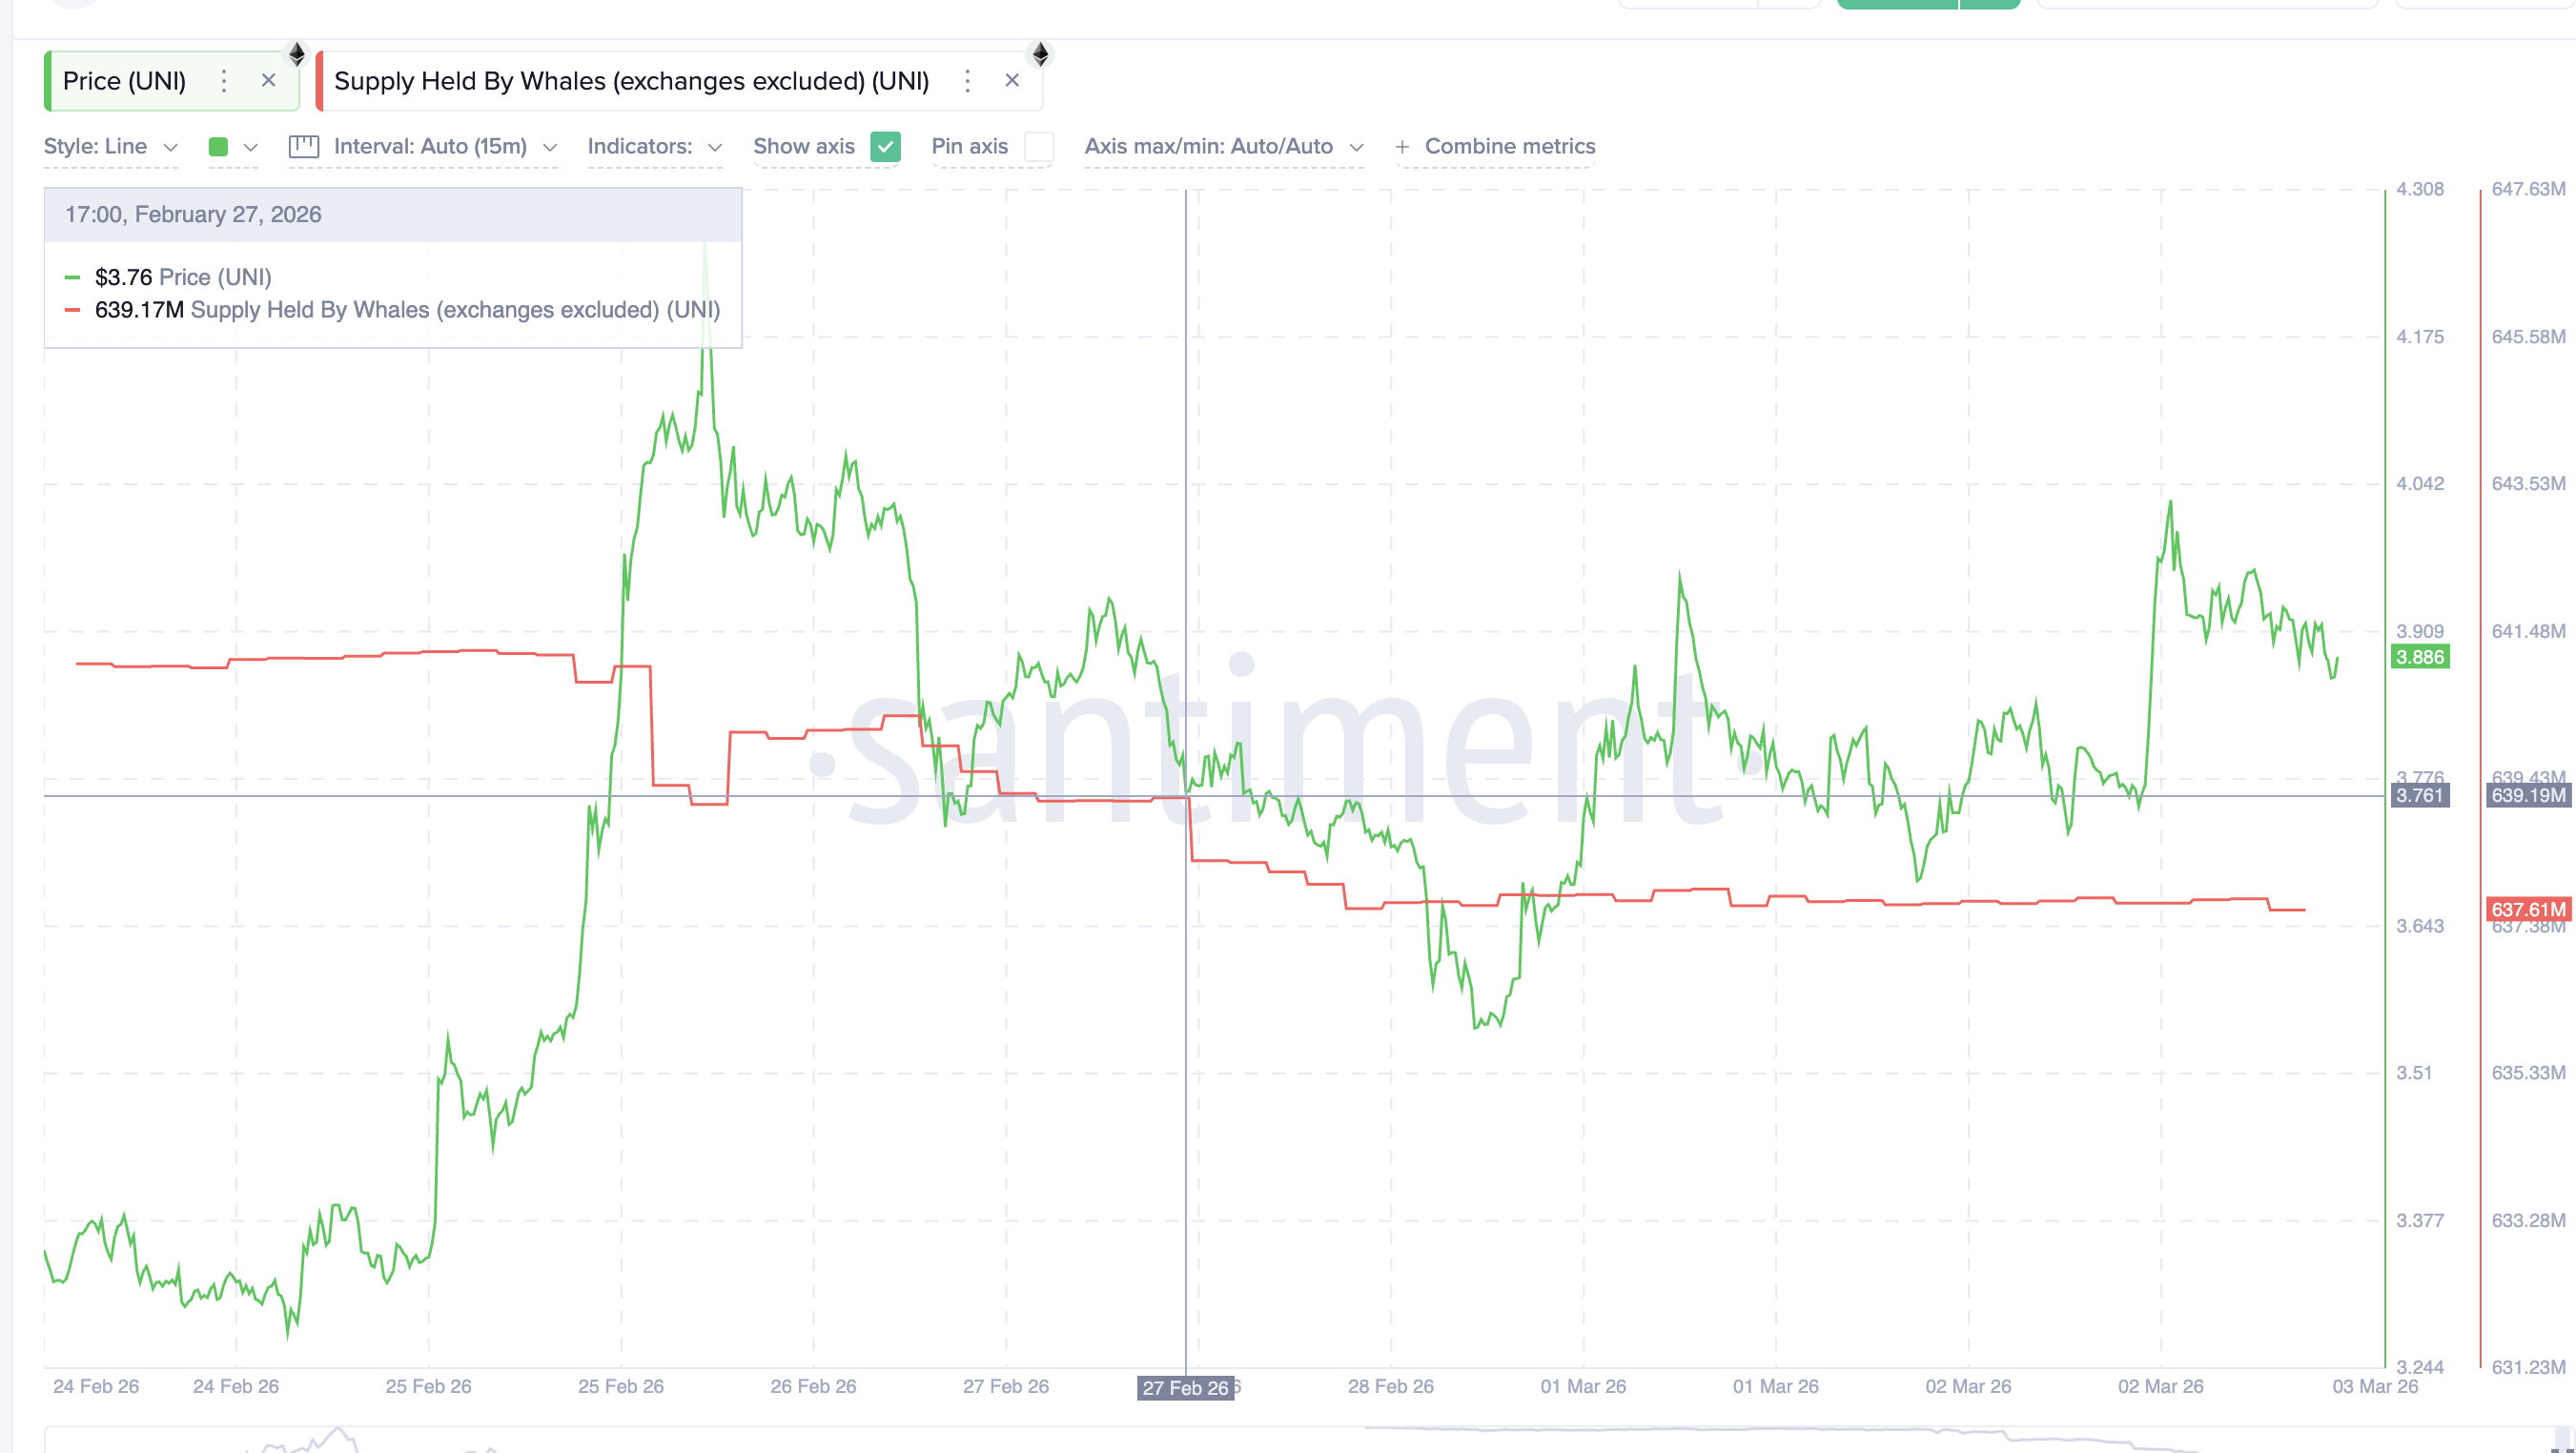Select Supply Held By Whales metric tab

tap(631, 81)
